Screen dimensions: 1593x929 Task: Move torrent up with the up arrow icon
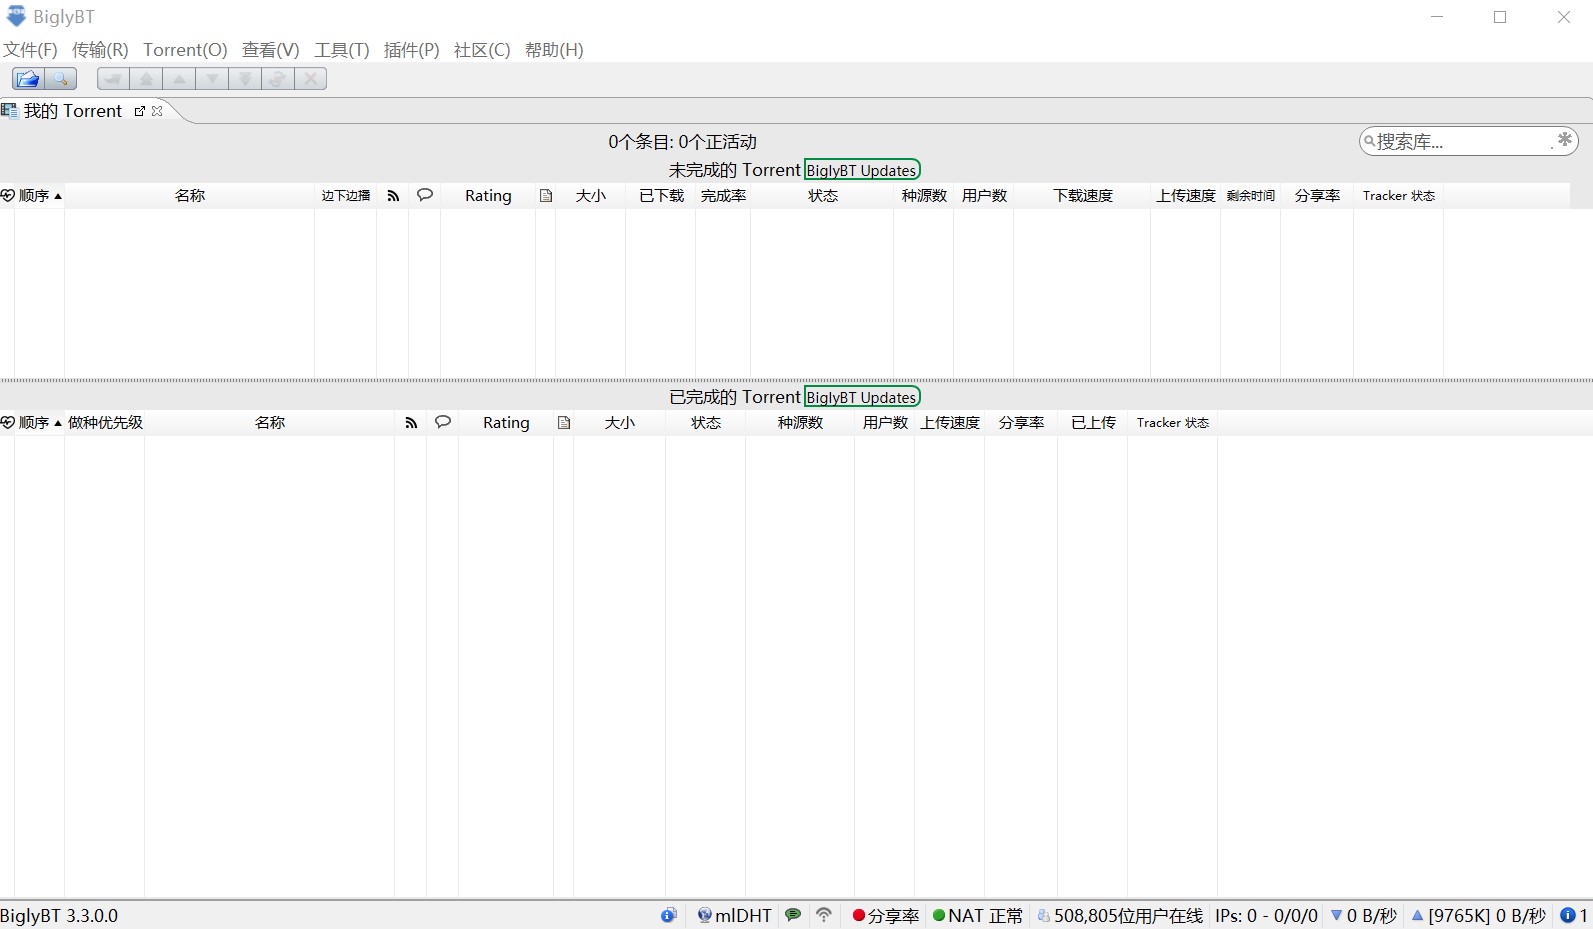[x=179, y=79]
